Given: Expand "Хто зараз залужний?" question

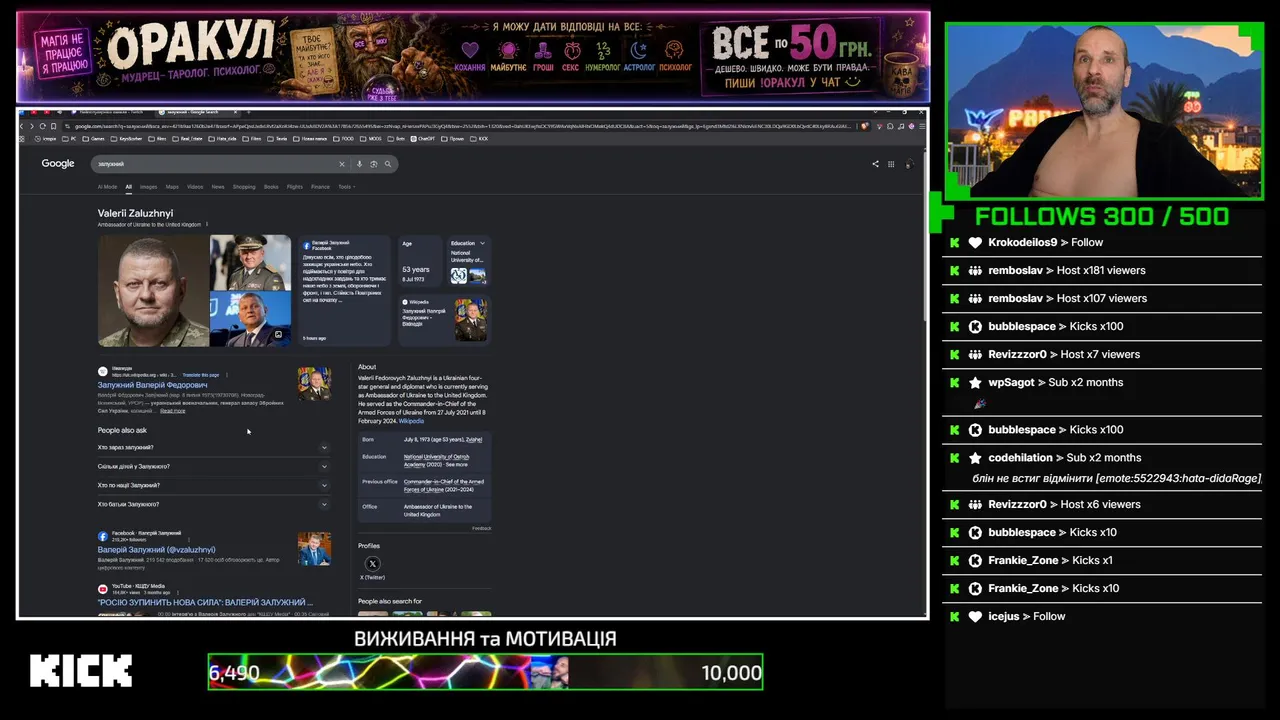Looking at the screenshot, I should pyautogui.click(x=213, y=447).
